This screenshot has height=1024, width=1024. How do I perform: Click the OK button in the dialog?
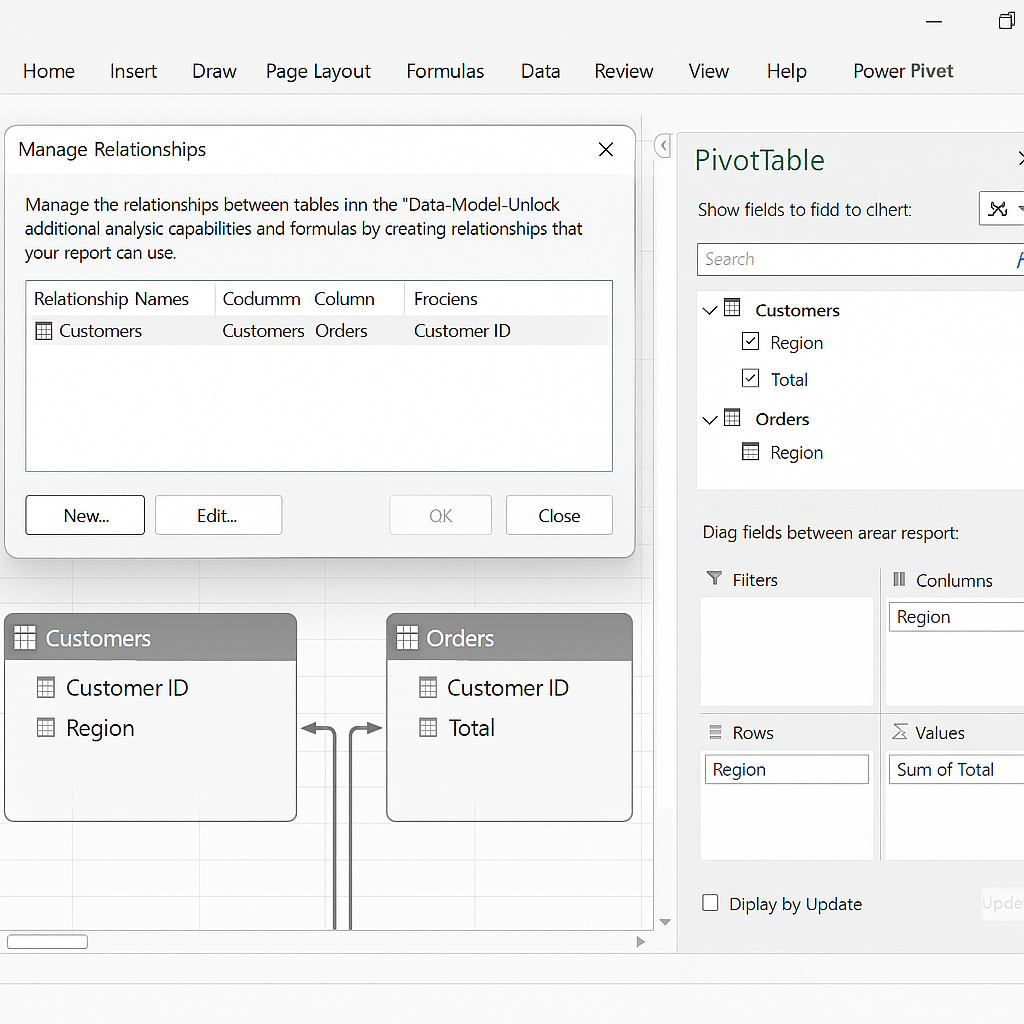(441, 515)
